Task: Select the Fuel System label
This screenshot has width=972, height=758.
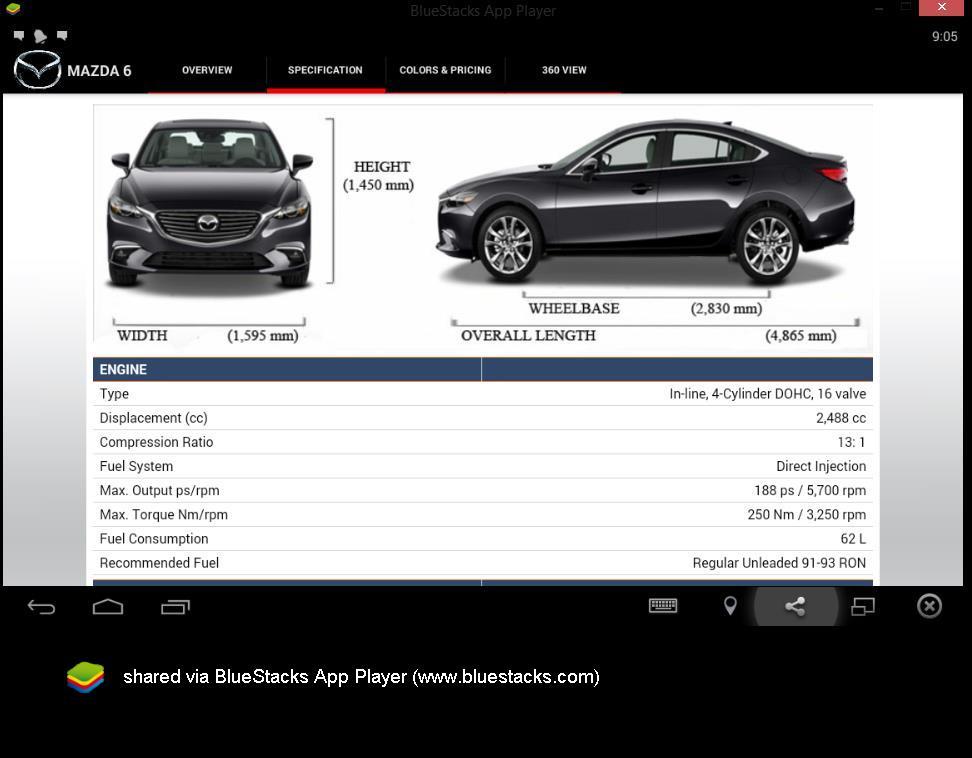Action: pyautogui.click(x=136, y=466)
